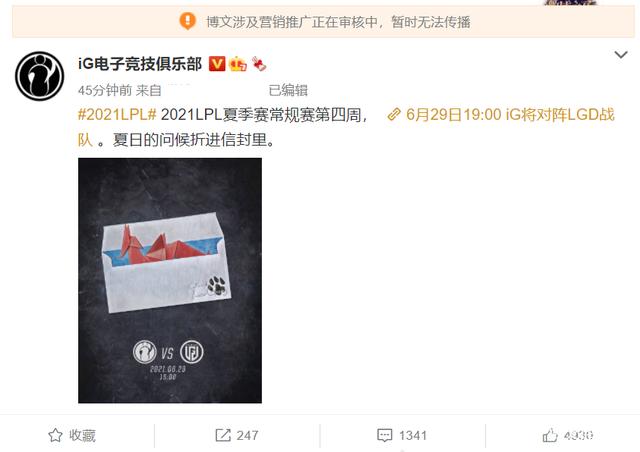Image resolution: width=640 pixels, height=452 pixels.
Task: Click the orange verified V badge
Action: click(x=216, y=64)
